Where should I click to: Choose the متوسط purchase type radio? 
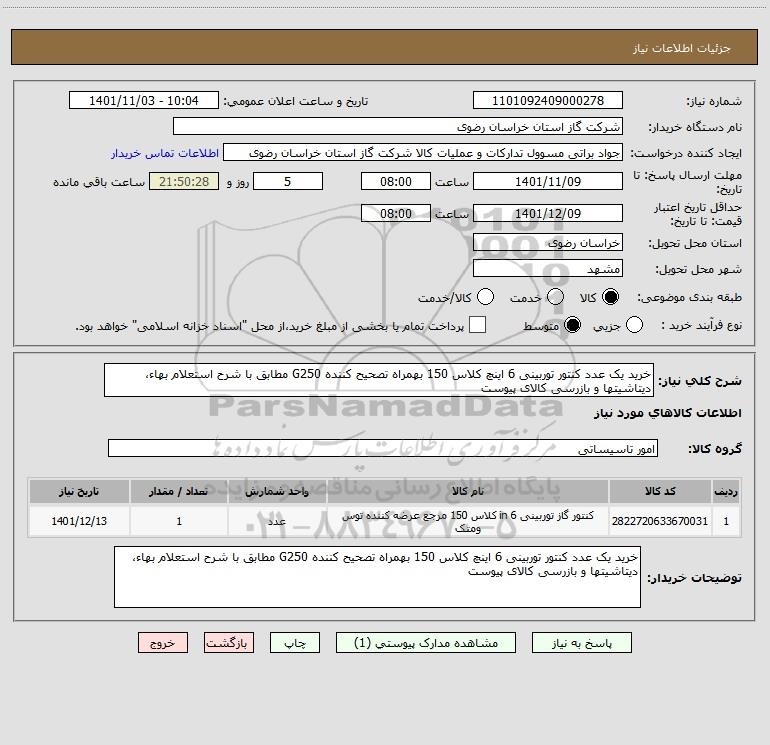(573, 325)
